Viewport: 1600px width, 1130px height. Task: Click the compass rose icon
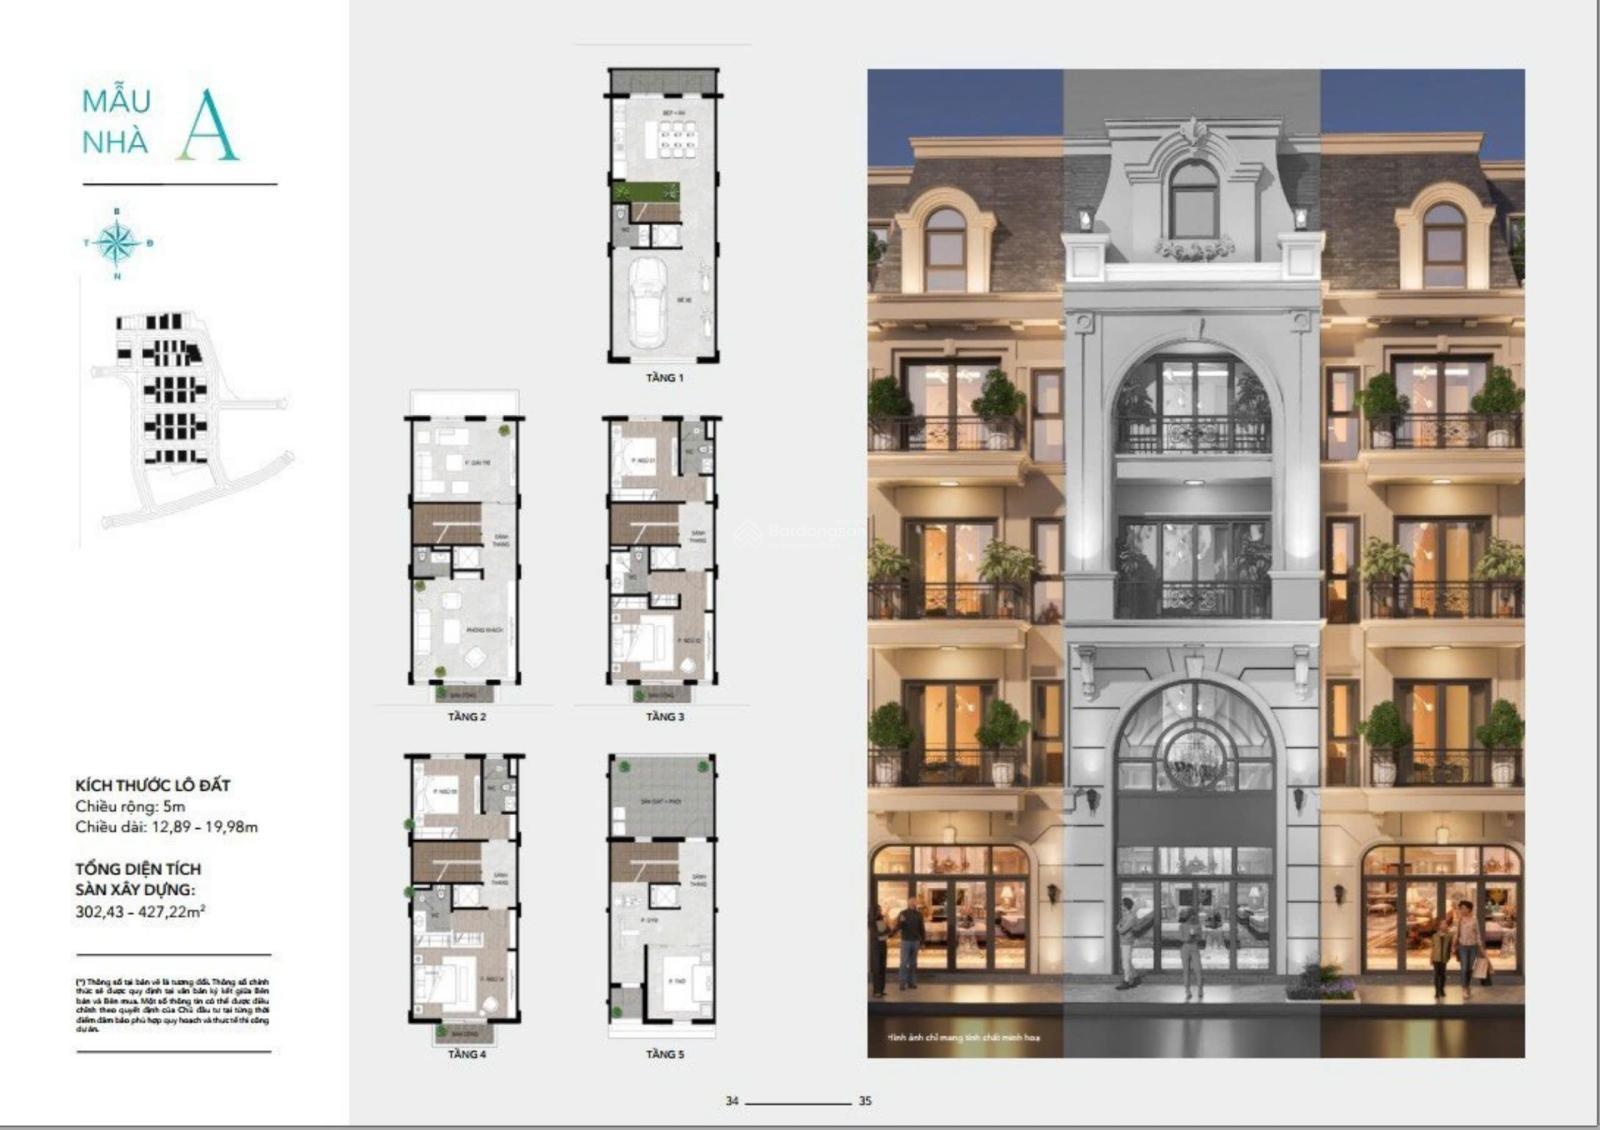(118, 243)
